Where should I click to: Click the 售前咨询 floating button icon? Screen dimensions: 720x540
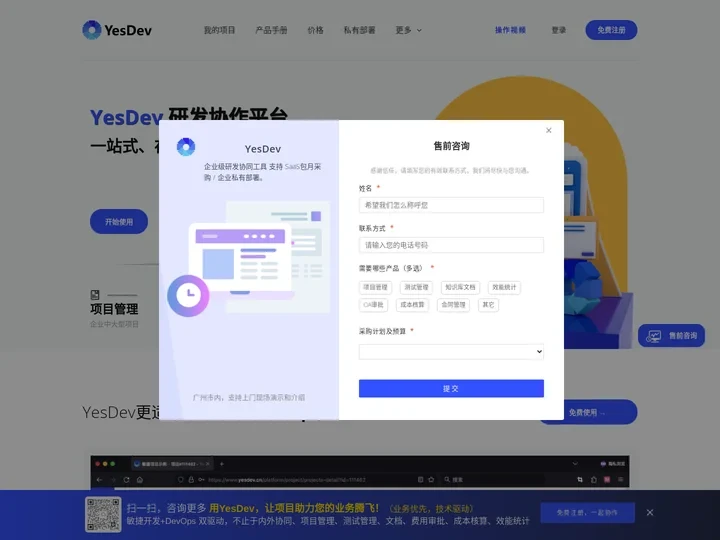point(653,336)
